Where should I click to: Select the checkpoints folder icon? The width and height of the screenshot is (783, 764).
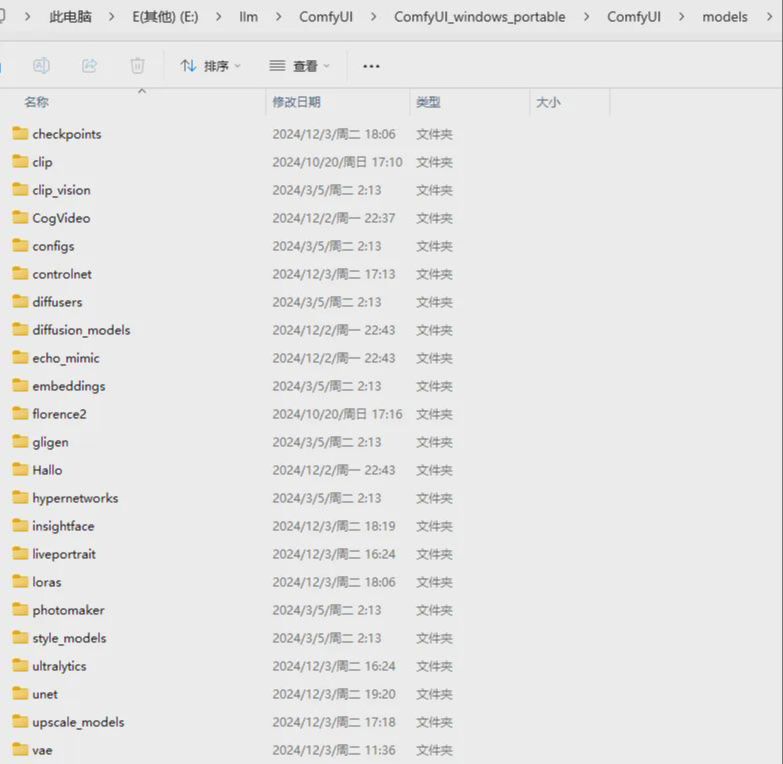tap(20, 133)
